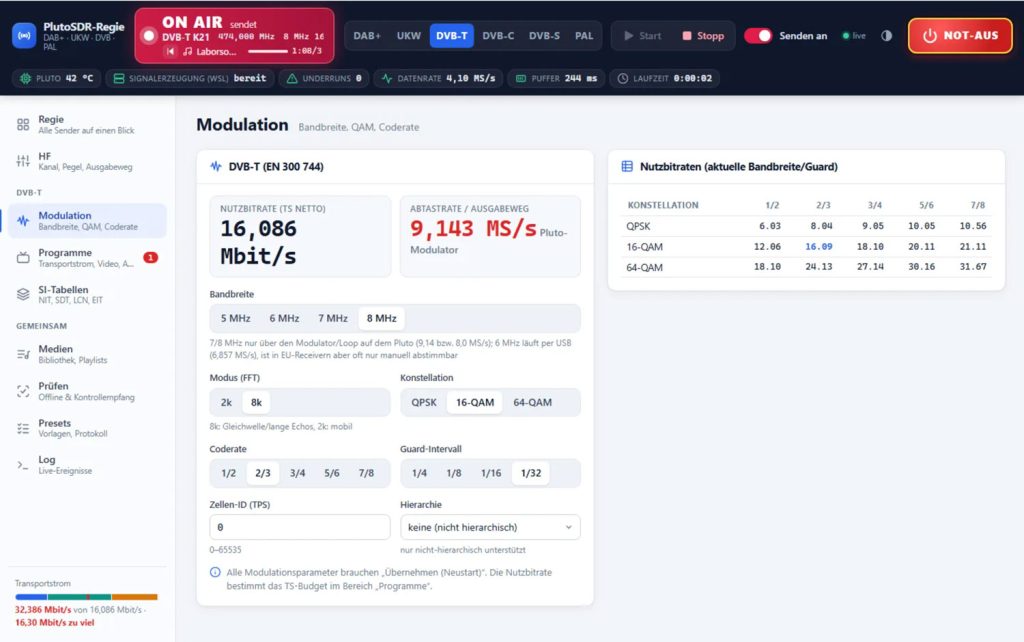The image size is (1024, 642).
Task: Open HF settings via sliders icon
Action: click(23, 161)
